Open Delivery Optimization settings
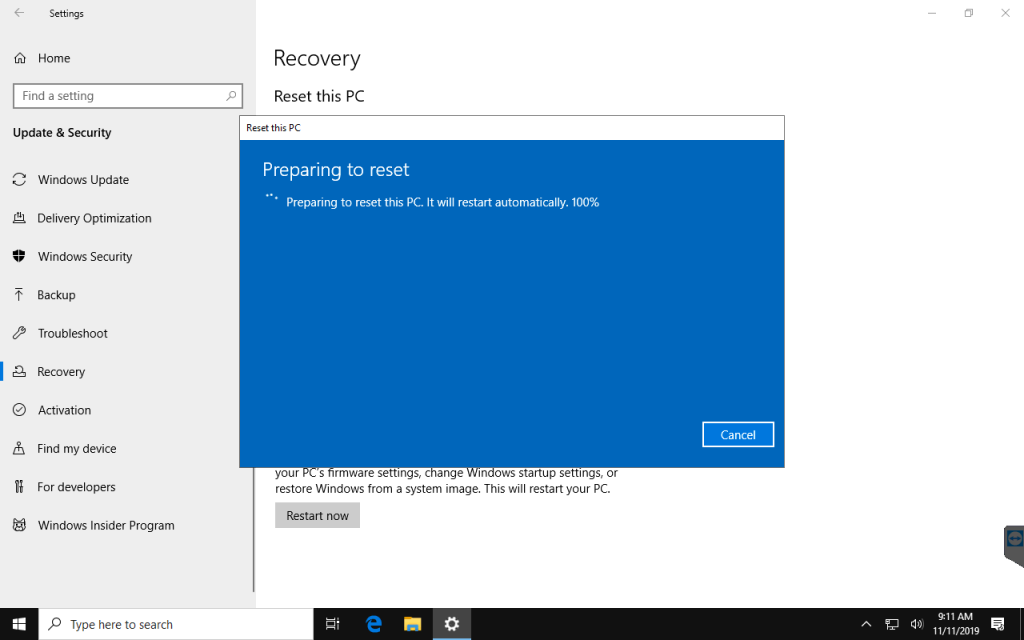The height and width of the screenshot is (640, 1024). tap(94, 218)
